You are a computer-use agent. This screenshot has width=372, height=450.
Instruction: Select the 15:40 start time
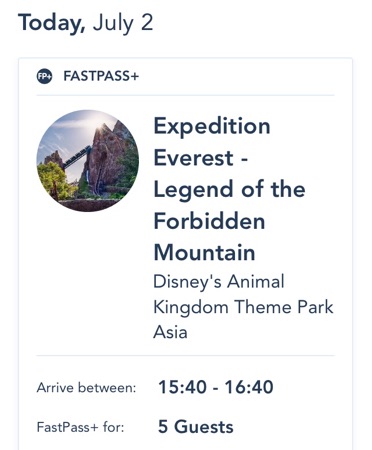click(182, 387)
